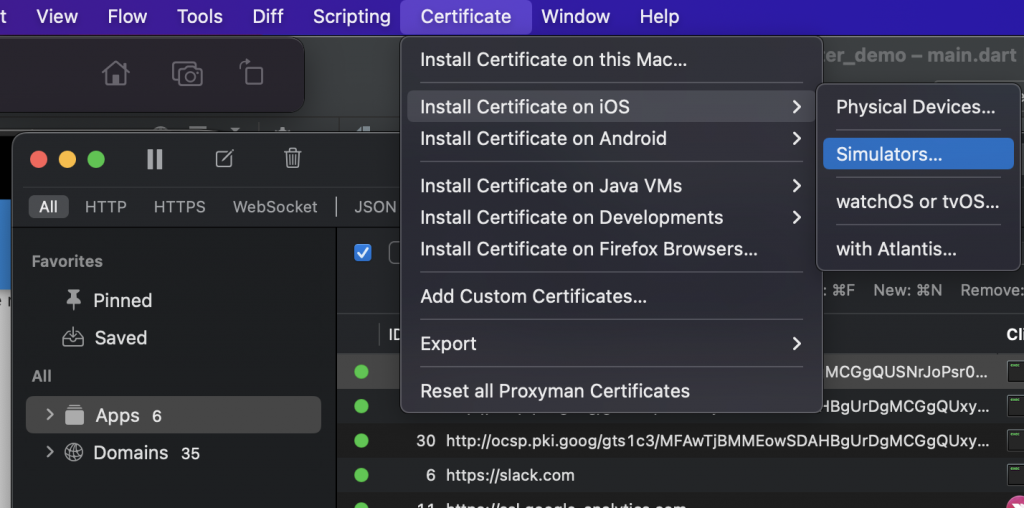The height and width of the screenshot is (508, 1024).
Task: Select the HTTPS filter tab
Action: click(180, 207)
